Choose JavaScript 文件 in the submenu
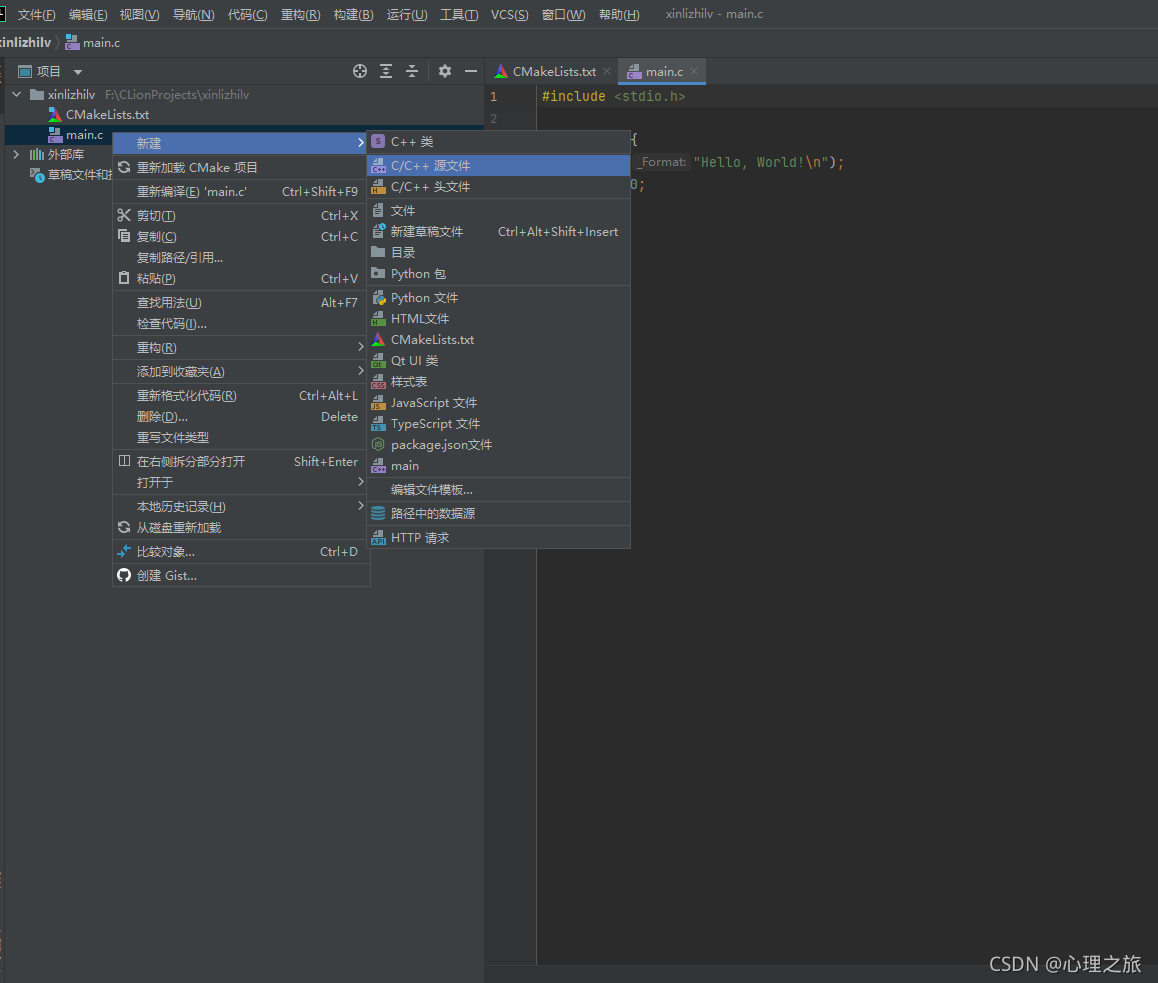 click(x=499, y=403)
